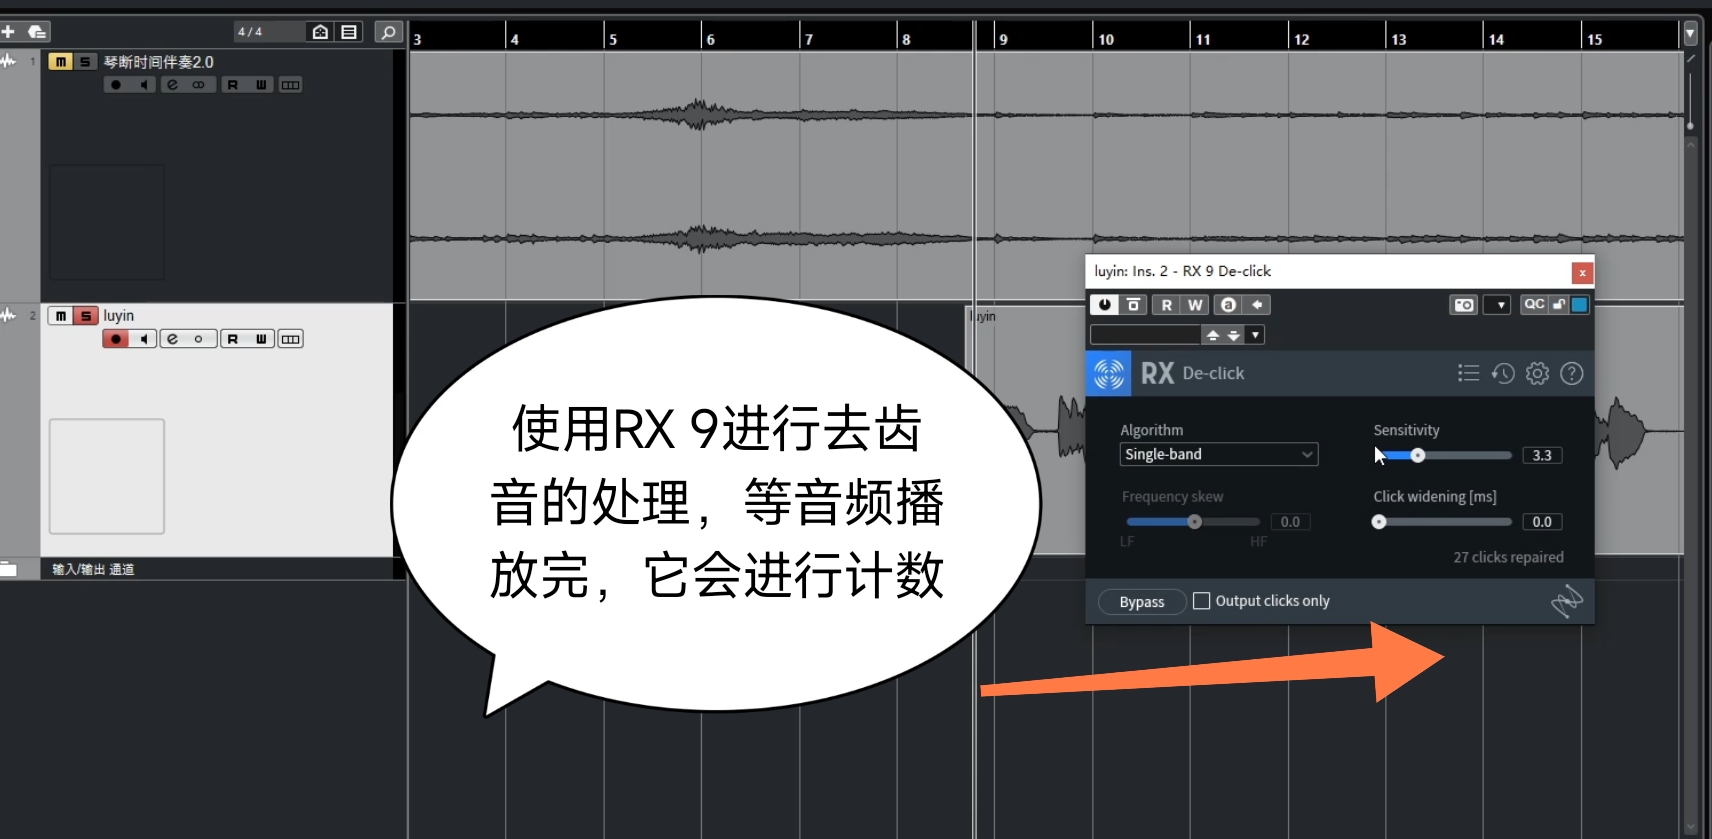Mute the luyin track with M
The height and width of the screenshot is (839, 1712).
pos(60,316)
